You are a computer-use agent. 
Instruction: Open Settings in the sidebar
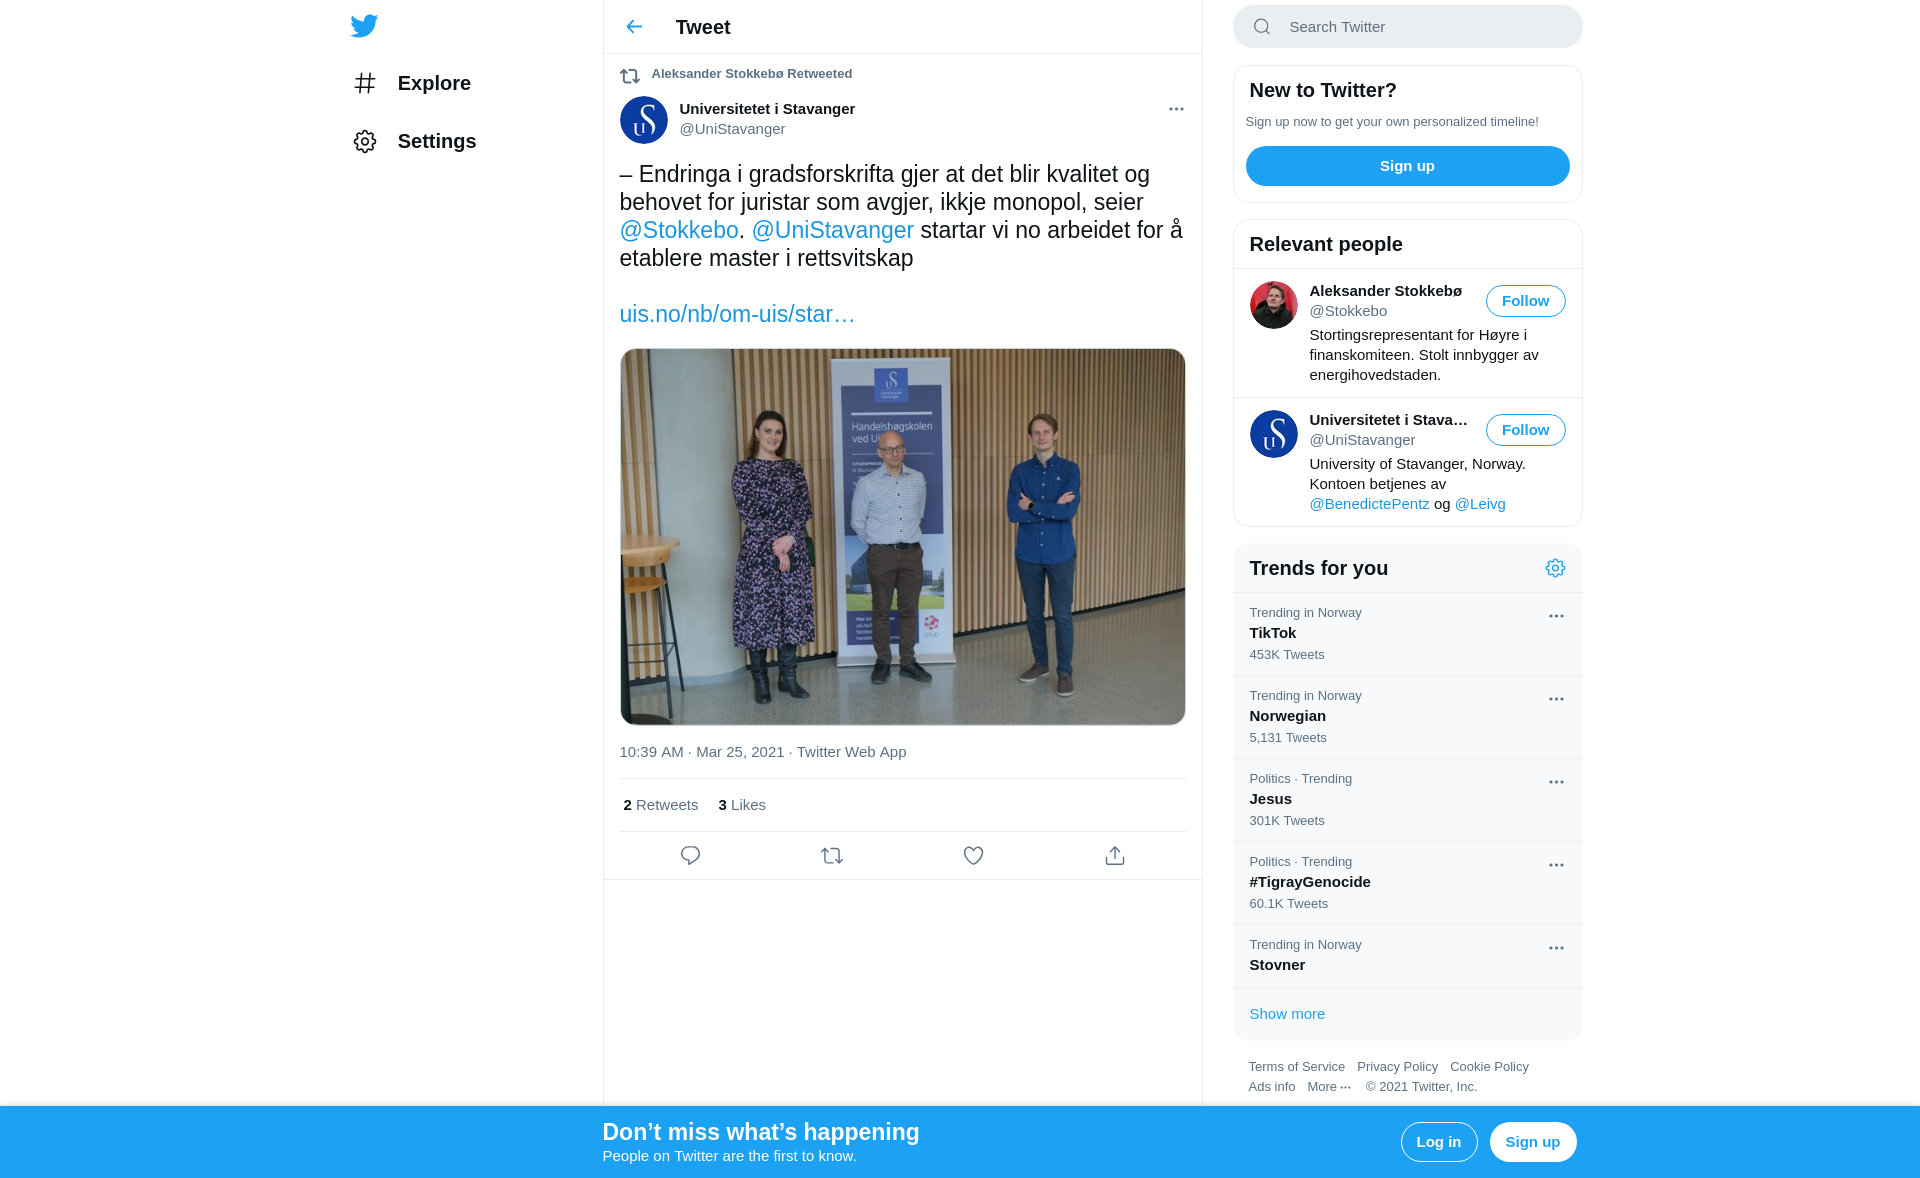(x=436, y=141)
